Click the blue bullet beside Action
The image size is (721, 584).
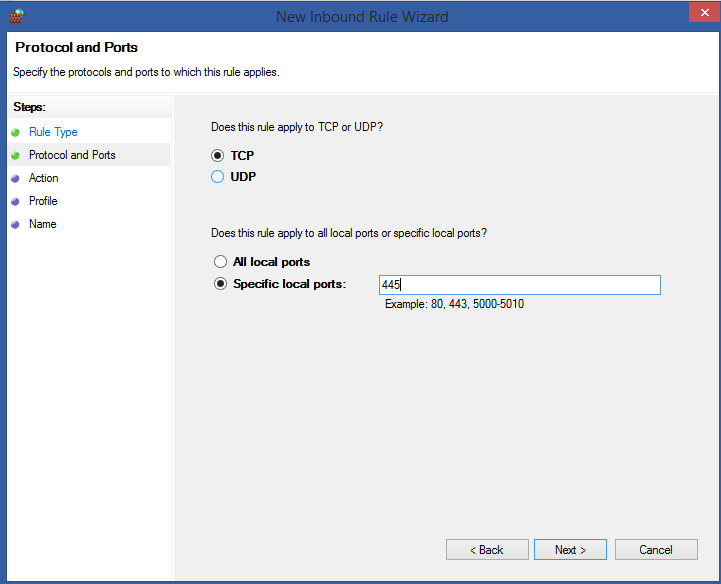pyautogui.click(x=15, y=178)
